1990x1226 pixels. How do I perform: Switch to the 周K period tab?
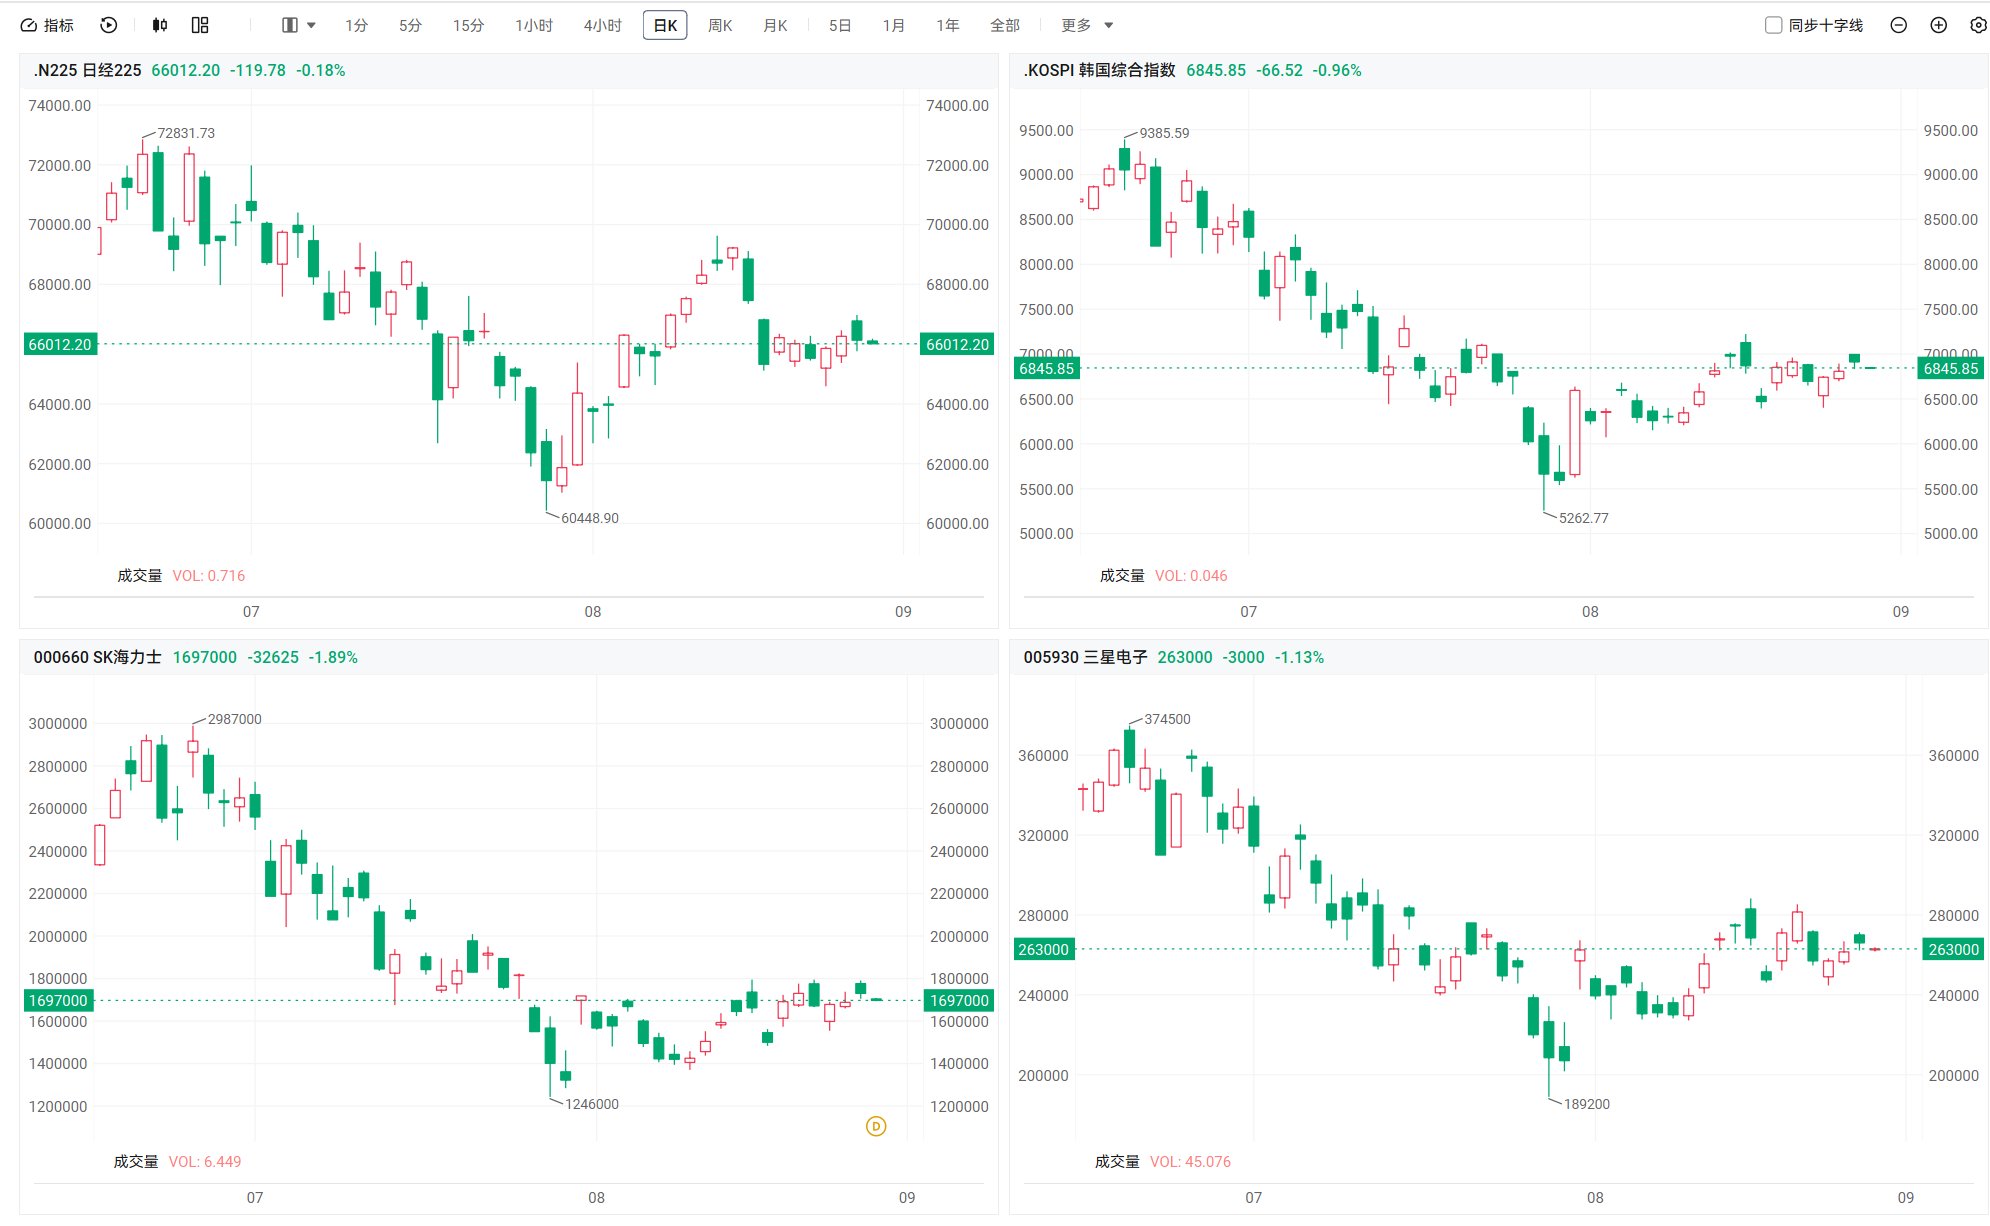click(720, 25)
